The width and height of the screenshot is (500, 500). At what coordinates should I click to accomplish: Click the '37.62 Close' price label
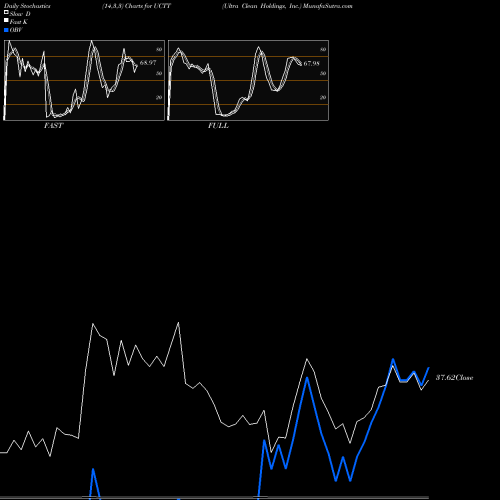click(455, 377)
